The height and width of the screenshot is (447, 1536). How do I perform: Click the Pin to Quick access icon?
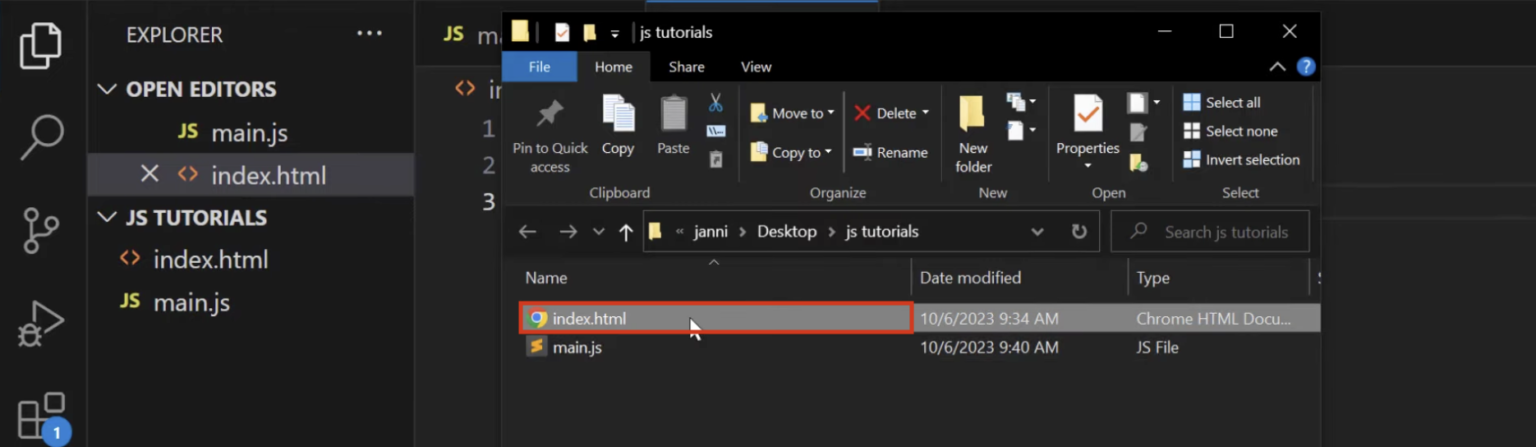(x=549, y=115)
